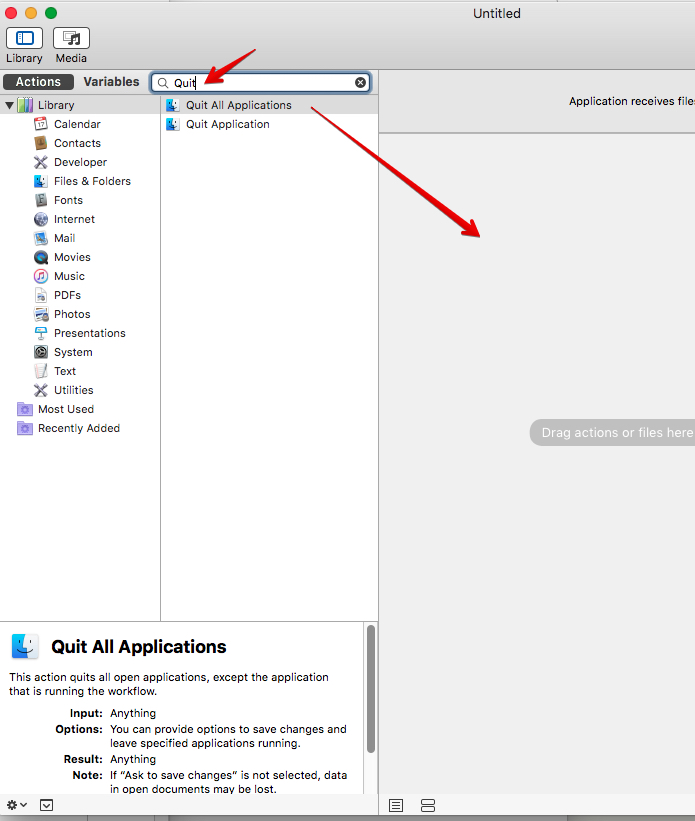Screen dimensions: 695x821
Task: Click the 'Application receives files' header text
Action: tap(632, 101)
